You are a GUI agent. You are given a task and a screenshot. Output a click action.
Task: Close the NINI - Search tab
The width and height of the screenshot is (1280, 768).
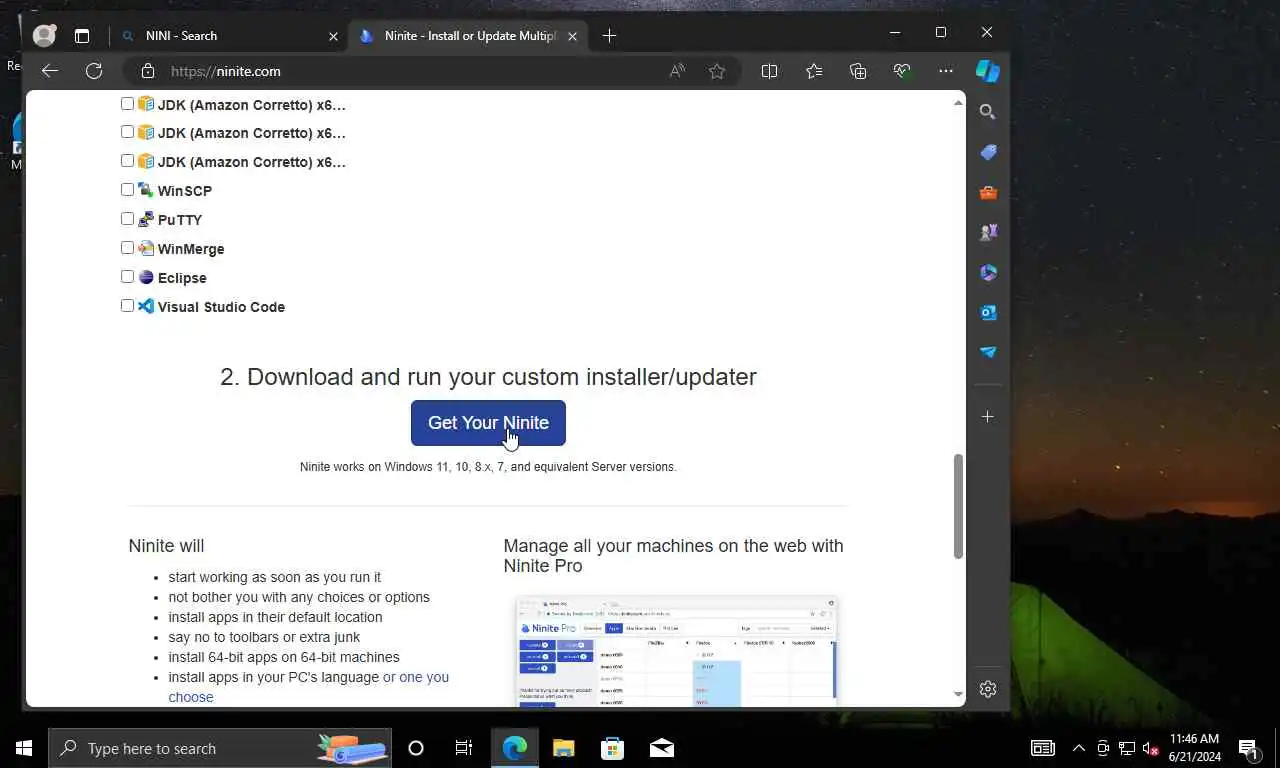(x=333, y=36)
